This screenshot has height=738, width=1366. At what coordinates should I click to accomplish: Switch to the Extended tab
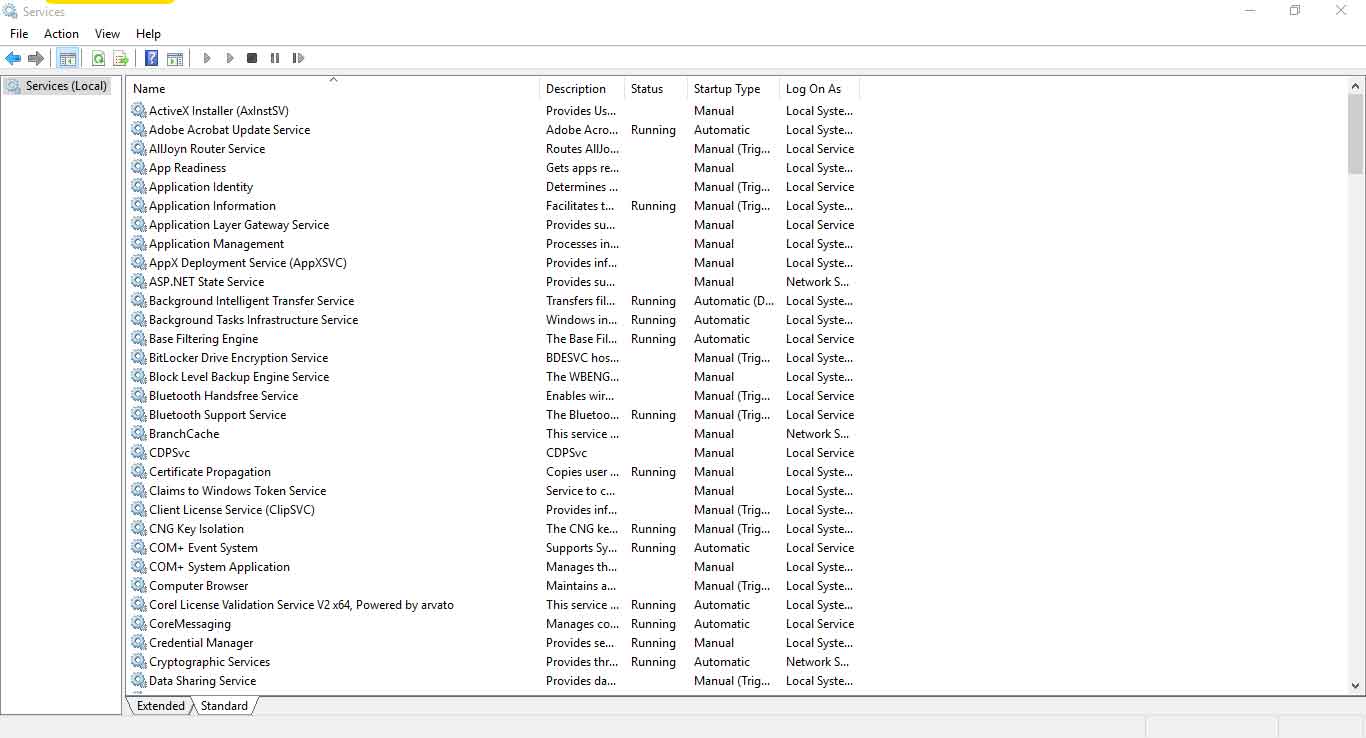161,706
